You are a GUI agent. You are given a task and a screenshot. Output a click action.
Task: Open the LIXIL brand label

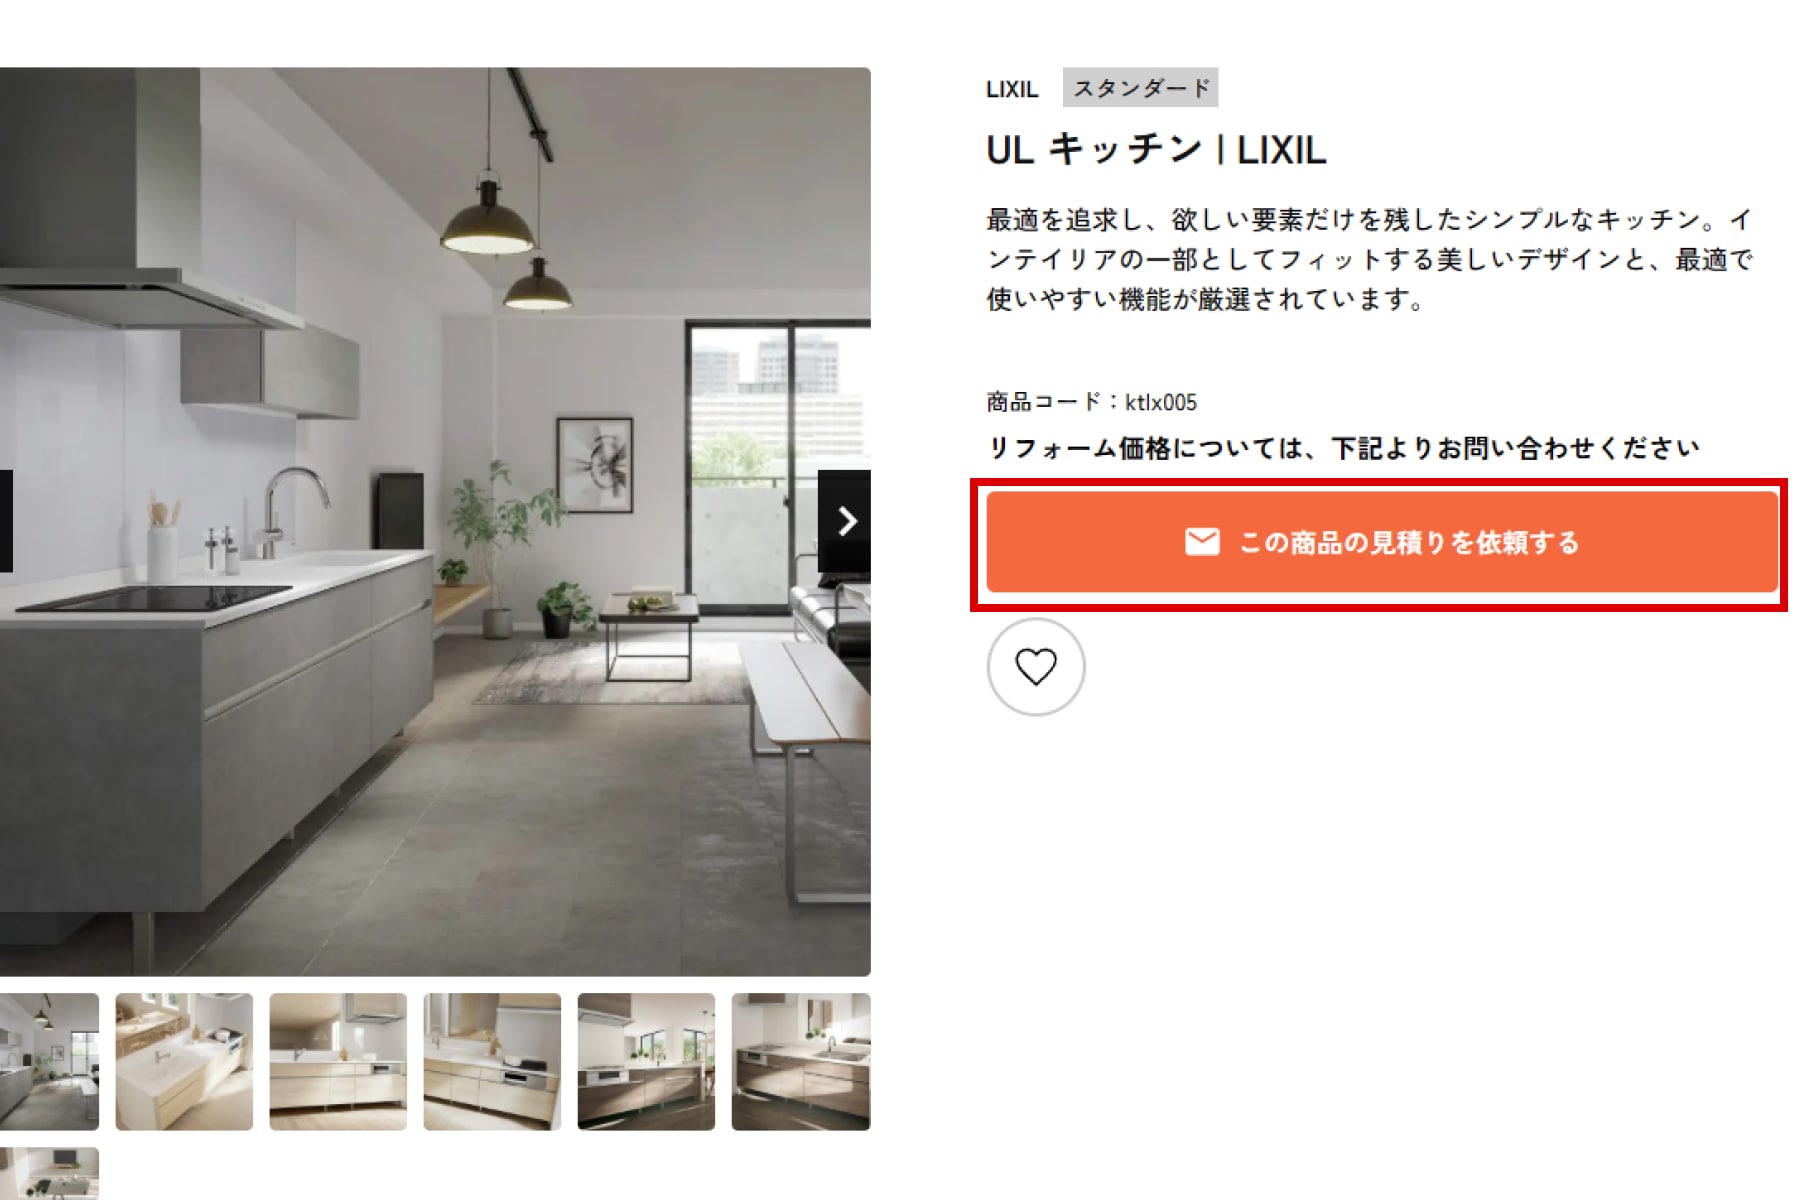pyautogui.click(x=1012, y=89)
